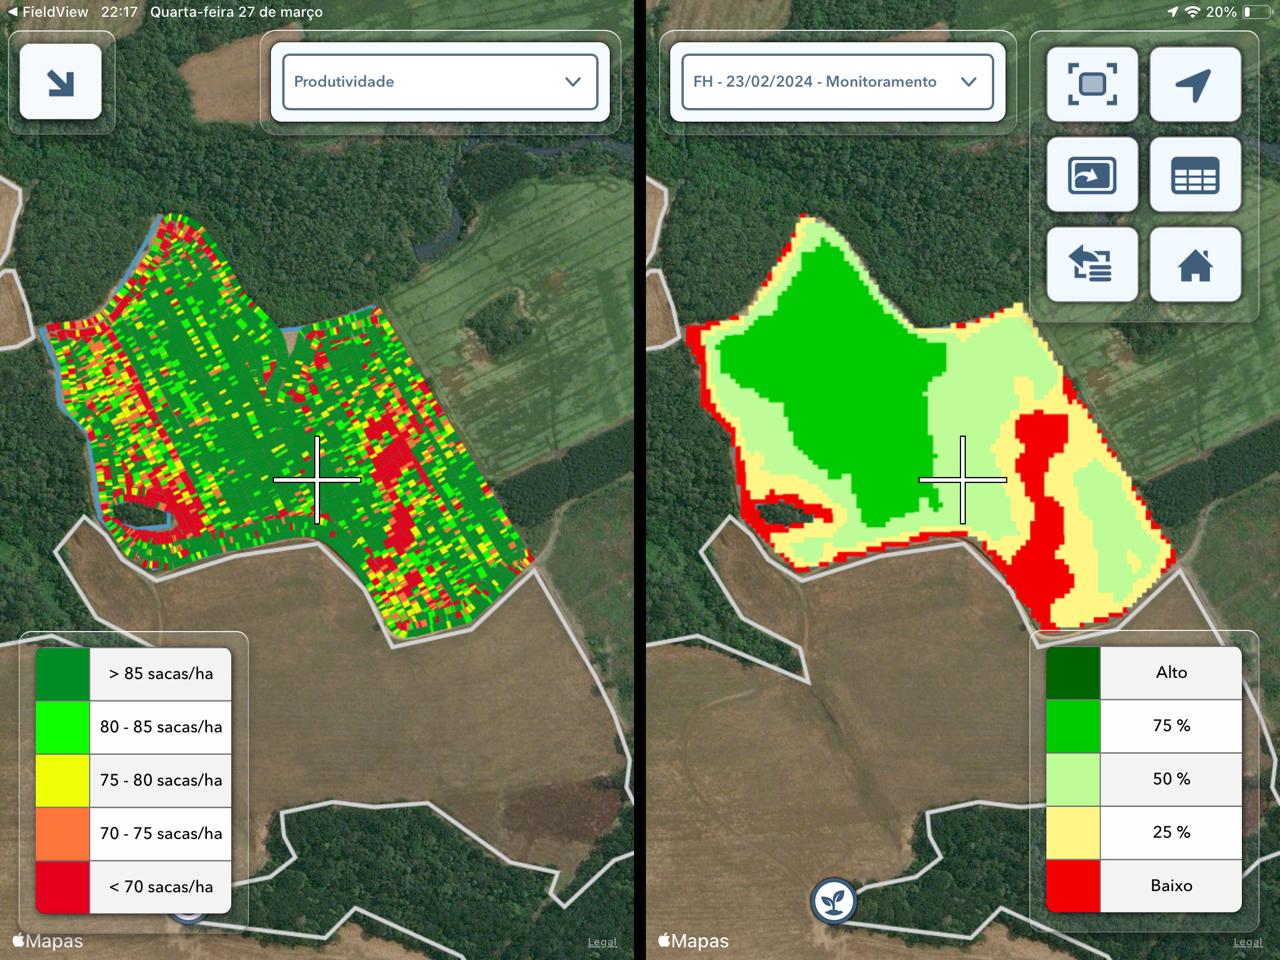The image size is (1280, 960).
Task: Open the Legal link on the left map
Action: point(602,941)
